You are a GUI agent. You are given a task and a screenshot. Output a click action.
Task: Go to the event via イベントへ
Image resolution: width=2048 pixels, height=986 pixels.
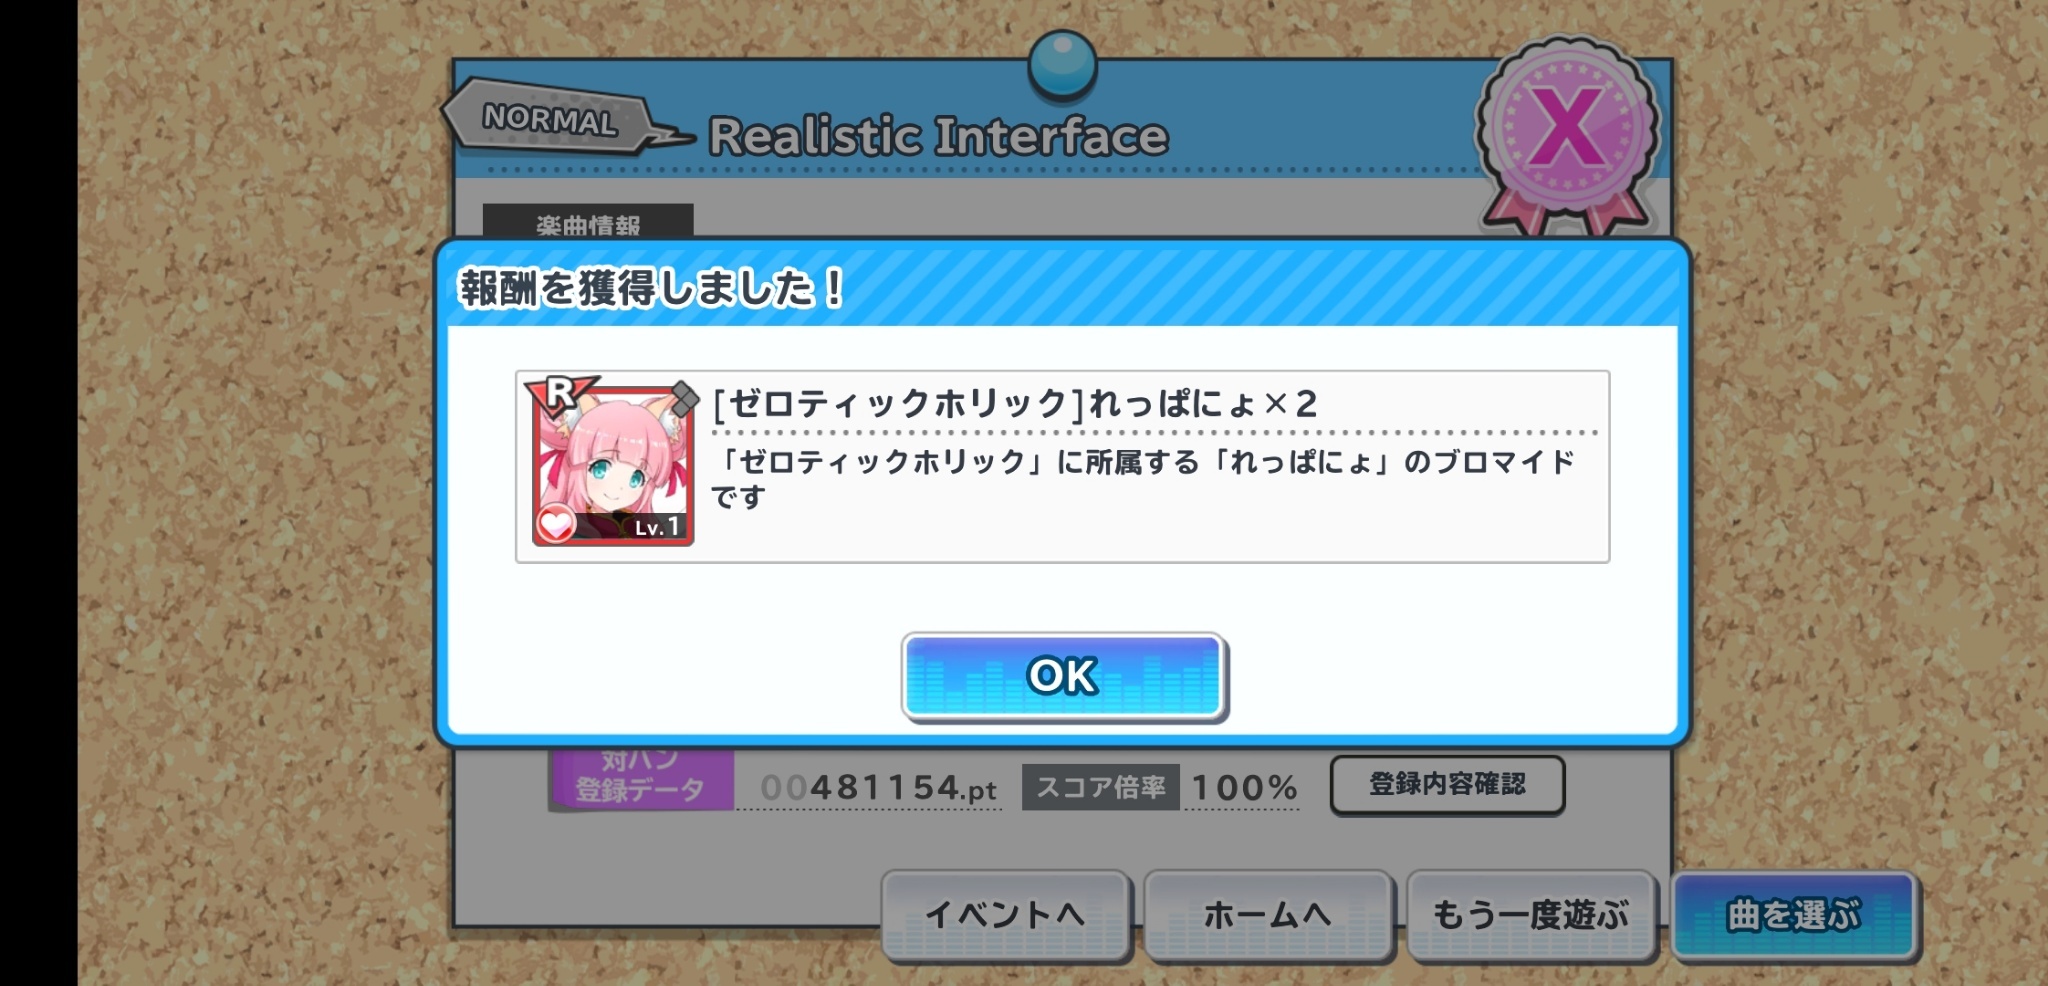[1004, 914]
